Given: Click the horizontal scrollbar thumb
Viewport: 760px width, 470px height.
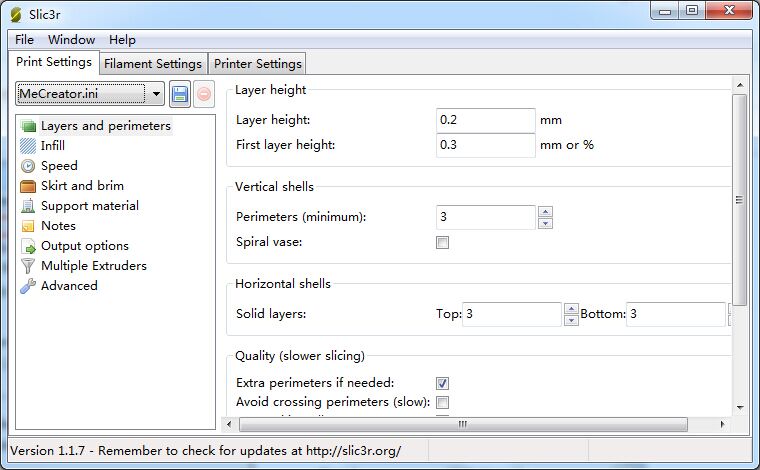Looking at the screenshot, I should 463,424.
